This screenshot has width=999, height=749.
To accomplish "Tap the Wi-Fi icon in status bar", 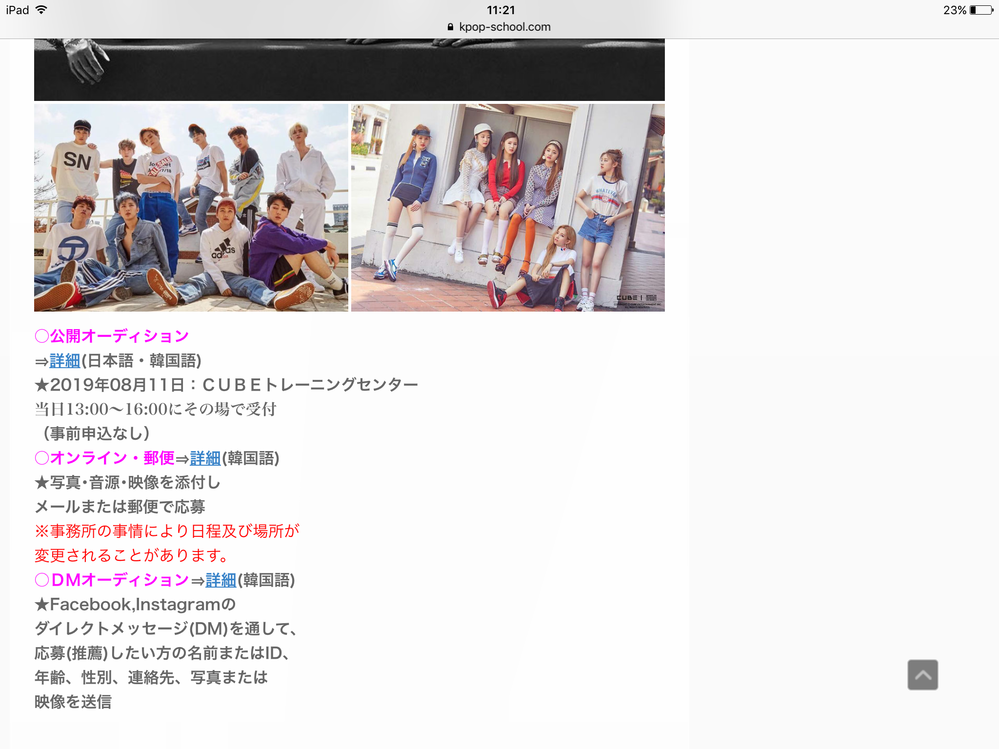I will tap(41, 10).
